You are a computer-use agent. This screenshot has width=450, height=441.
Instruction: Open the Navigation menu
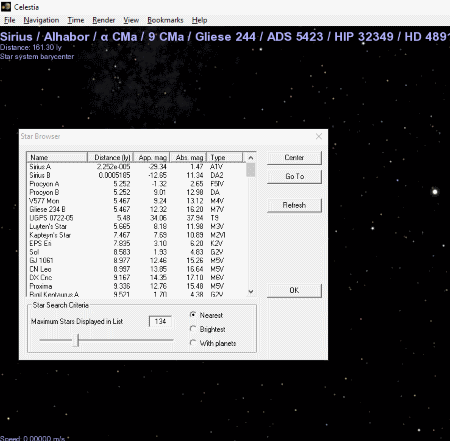pos(41,20)
